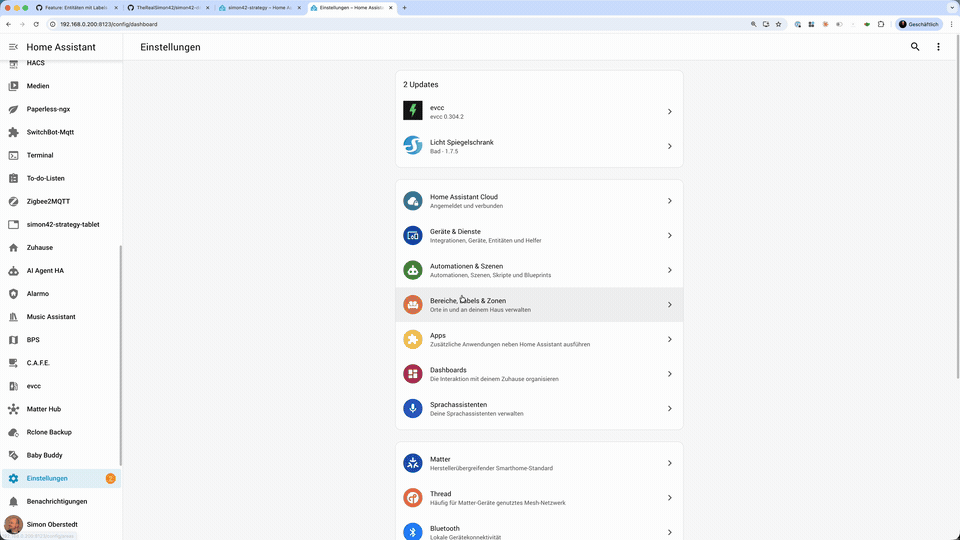Bookmark this page with the star
Viewport: 960px width, 540px height.
click(778, 24)
